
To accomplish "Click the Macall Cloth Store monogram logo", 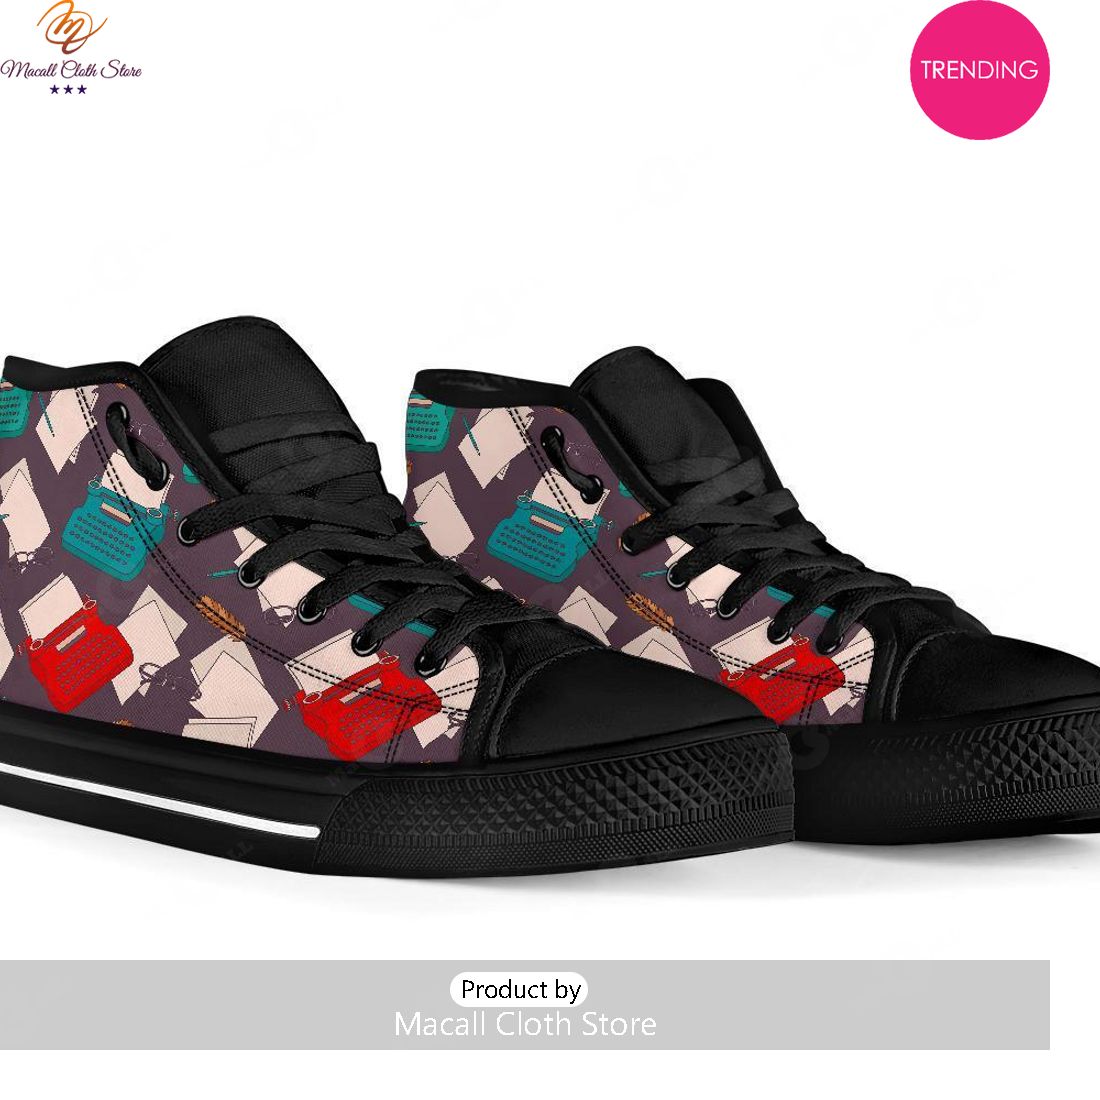I will (x=70, y=27).
